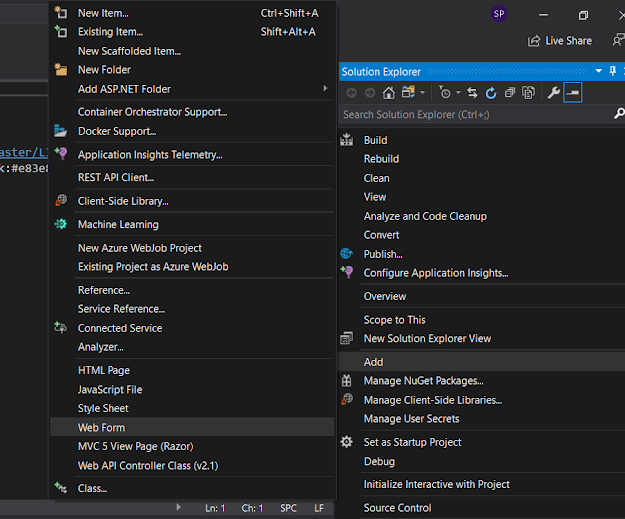
Task: Open Switch Views dropdown arrow
Action: coord(423,93)
